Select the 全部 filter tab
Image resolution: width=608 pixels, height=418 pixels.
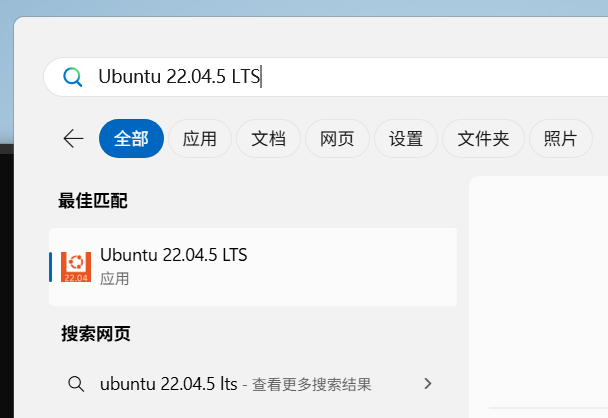click(x=131, y=139)
